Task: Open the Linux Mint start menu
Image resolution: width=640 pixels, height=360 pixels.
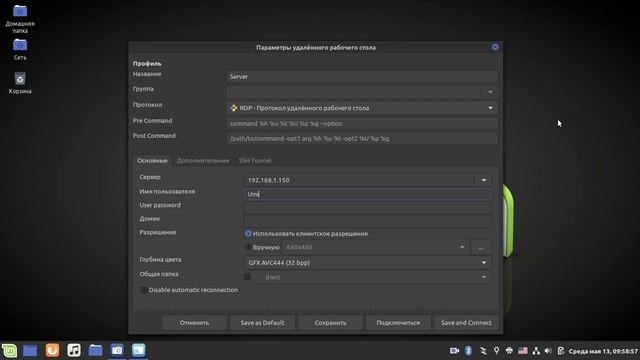Action: point(9,350)
